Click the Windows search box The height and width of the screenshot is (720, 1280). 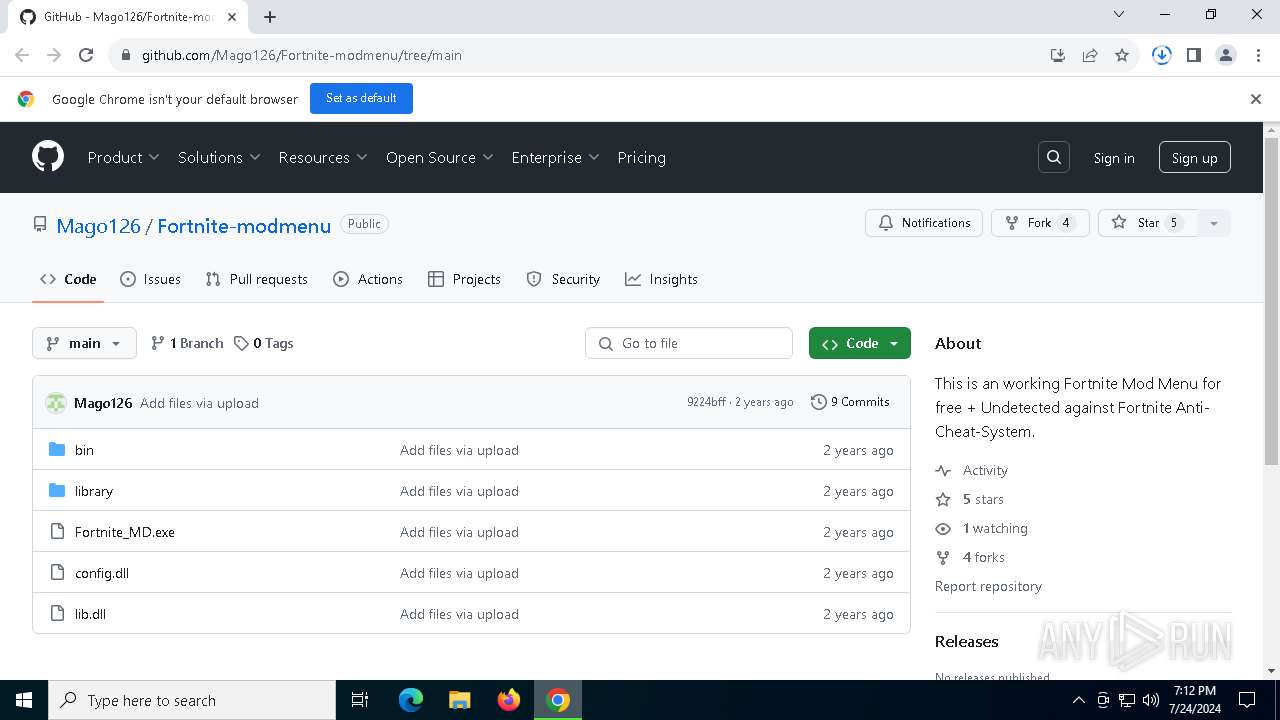192,700
